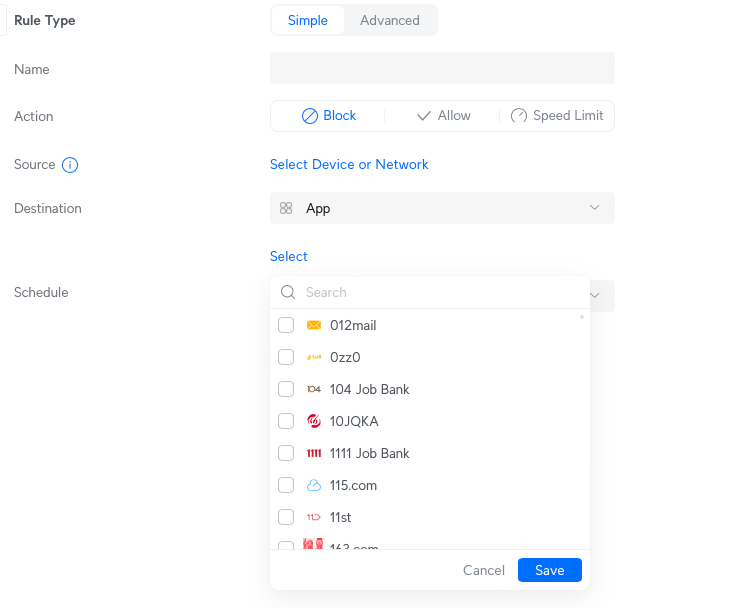Click the 115.com cloud icon
This screenshot has height=608, width=754.
coord(314,485)
